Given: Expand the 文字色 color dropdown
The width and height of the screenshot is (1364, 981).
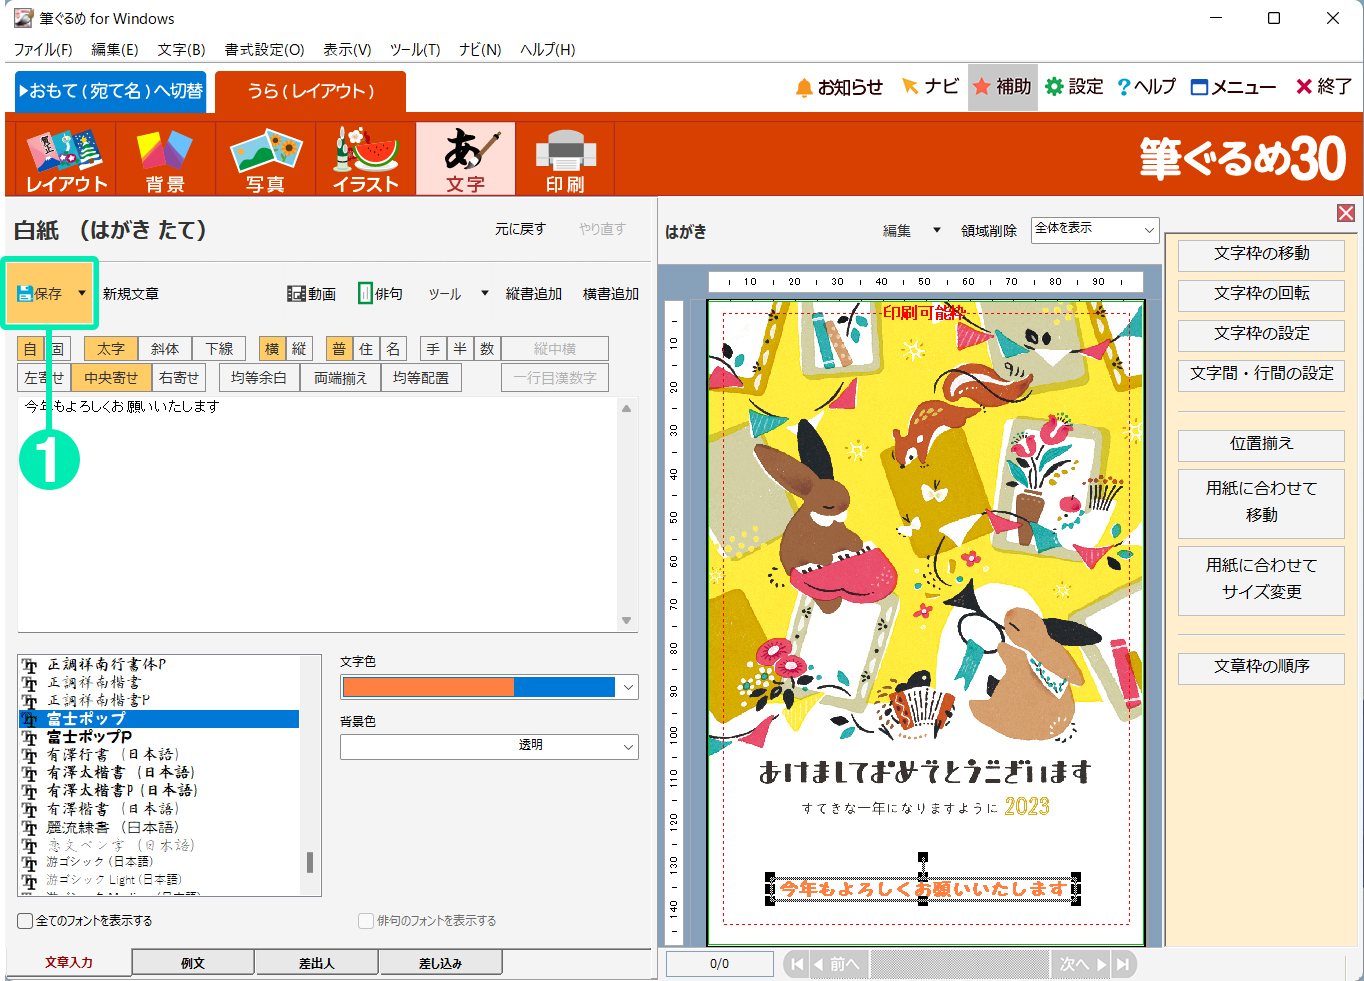Looking at the screenshot, I should pyautogui.click(x=628, y=687).
